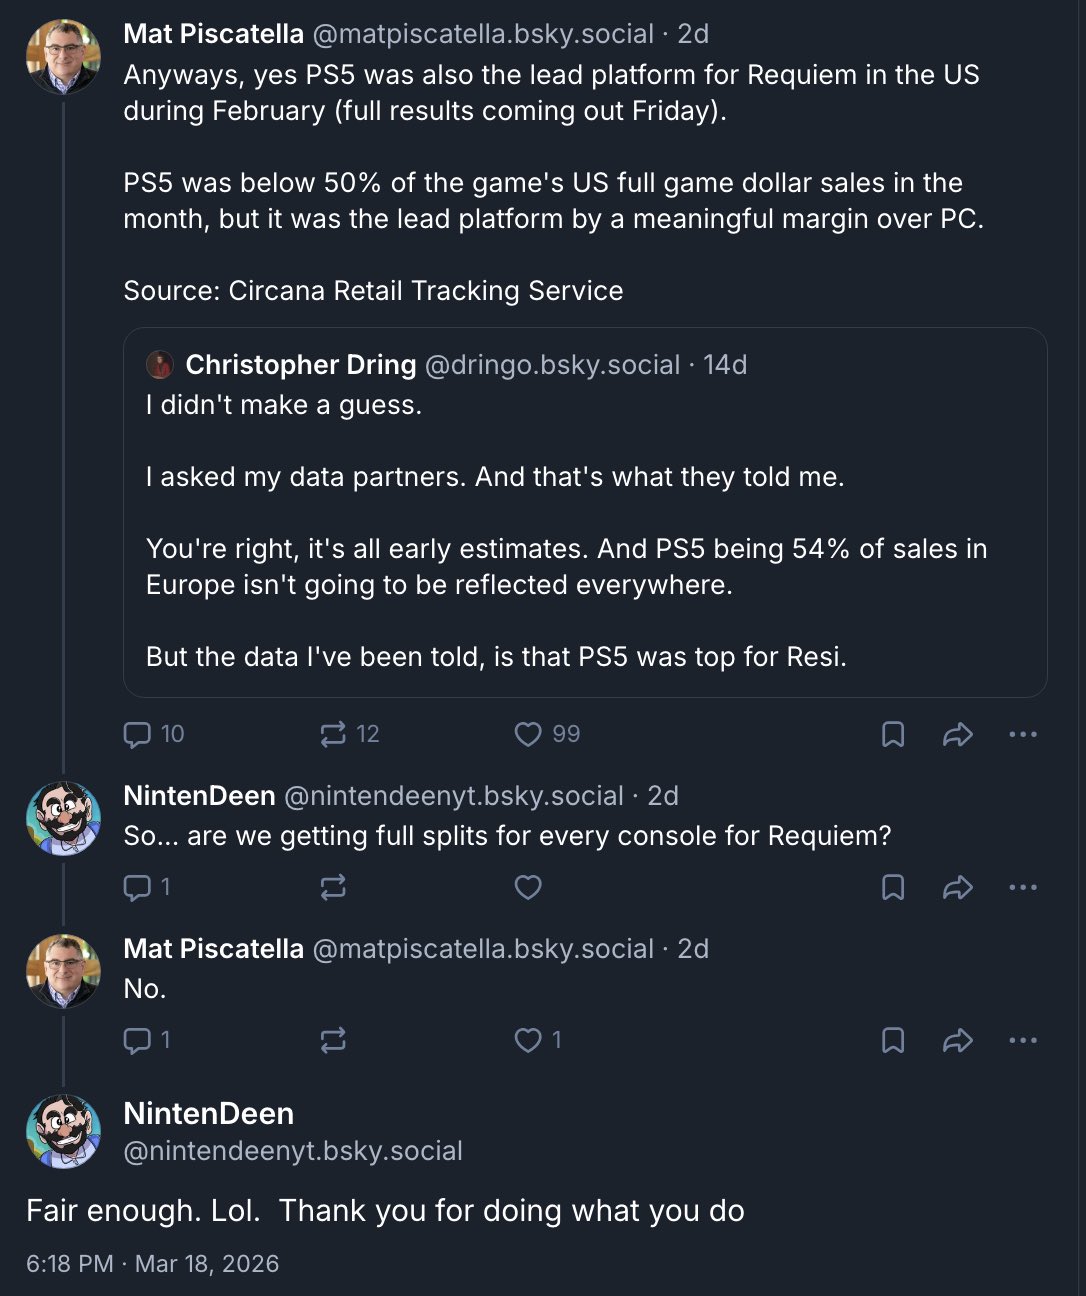Like NintenDeen's post about full splits
This screenshot has width=1086, height=1296.
coord(528,887)
